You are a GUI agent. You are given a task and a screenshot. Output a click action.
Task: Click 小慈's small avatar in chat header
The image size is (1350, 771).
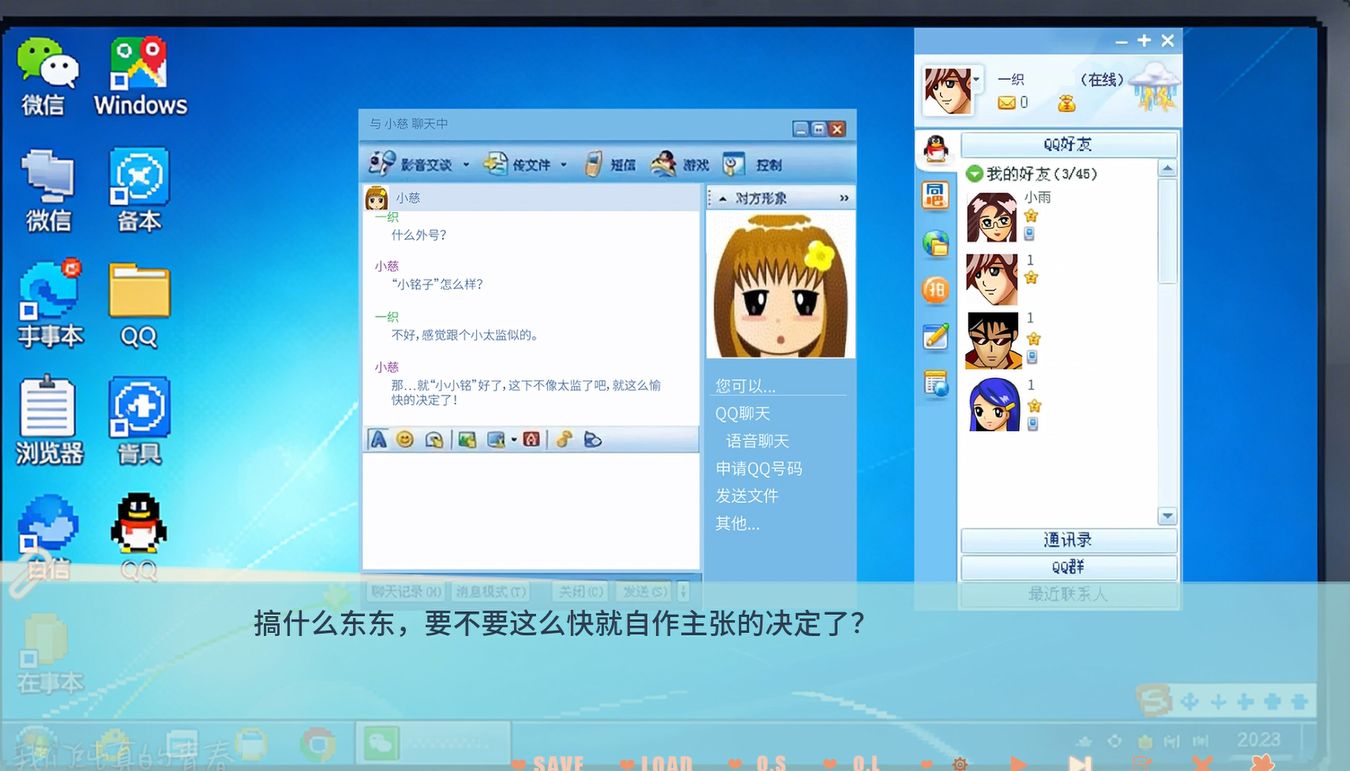point(377,198)
